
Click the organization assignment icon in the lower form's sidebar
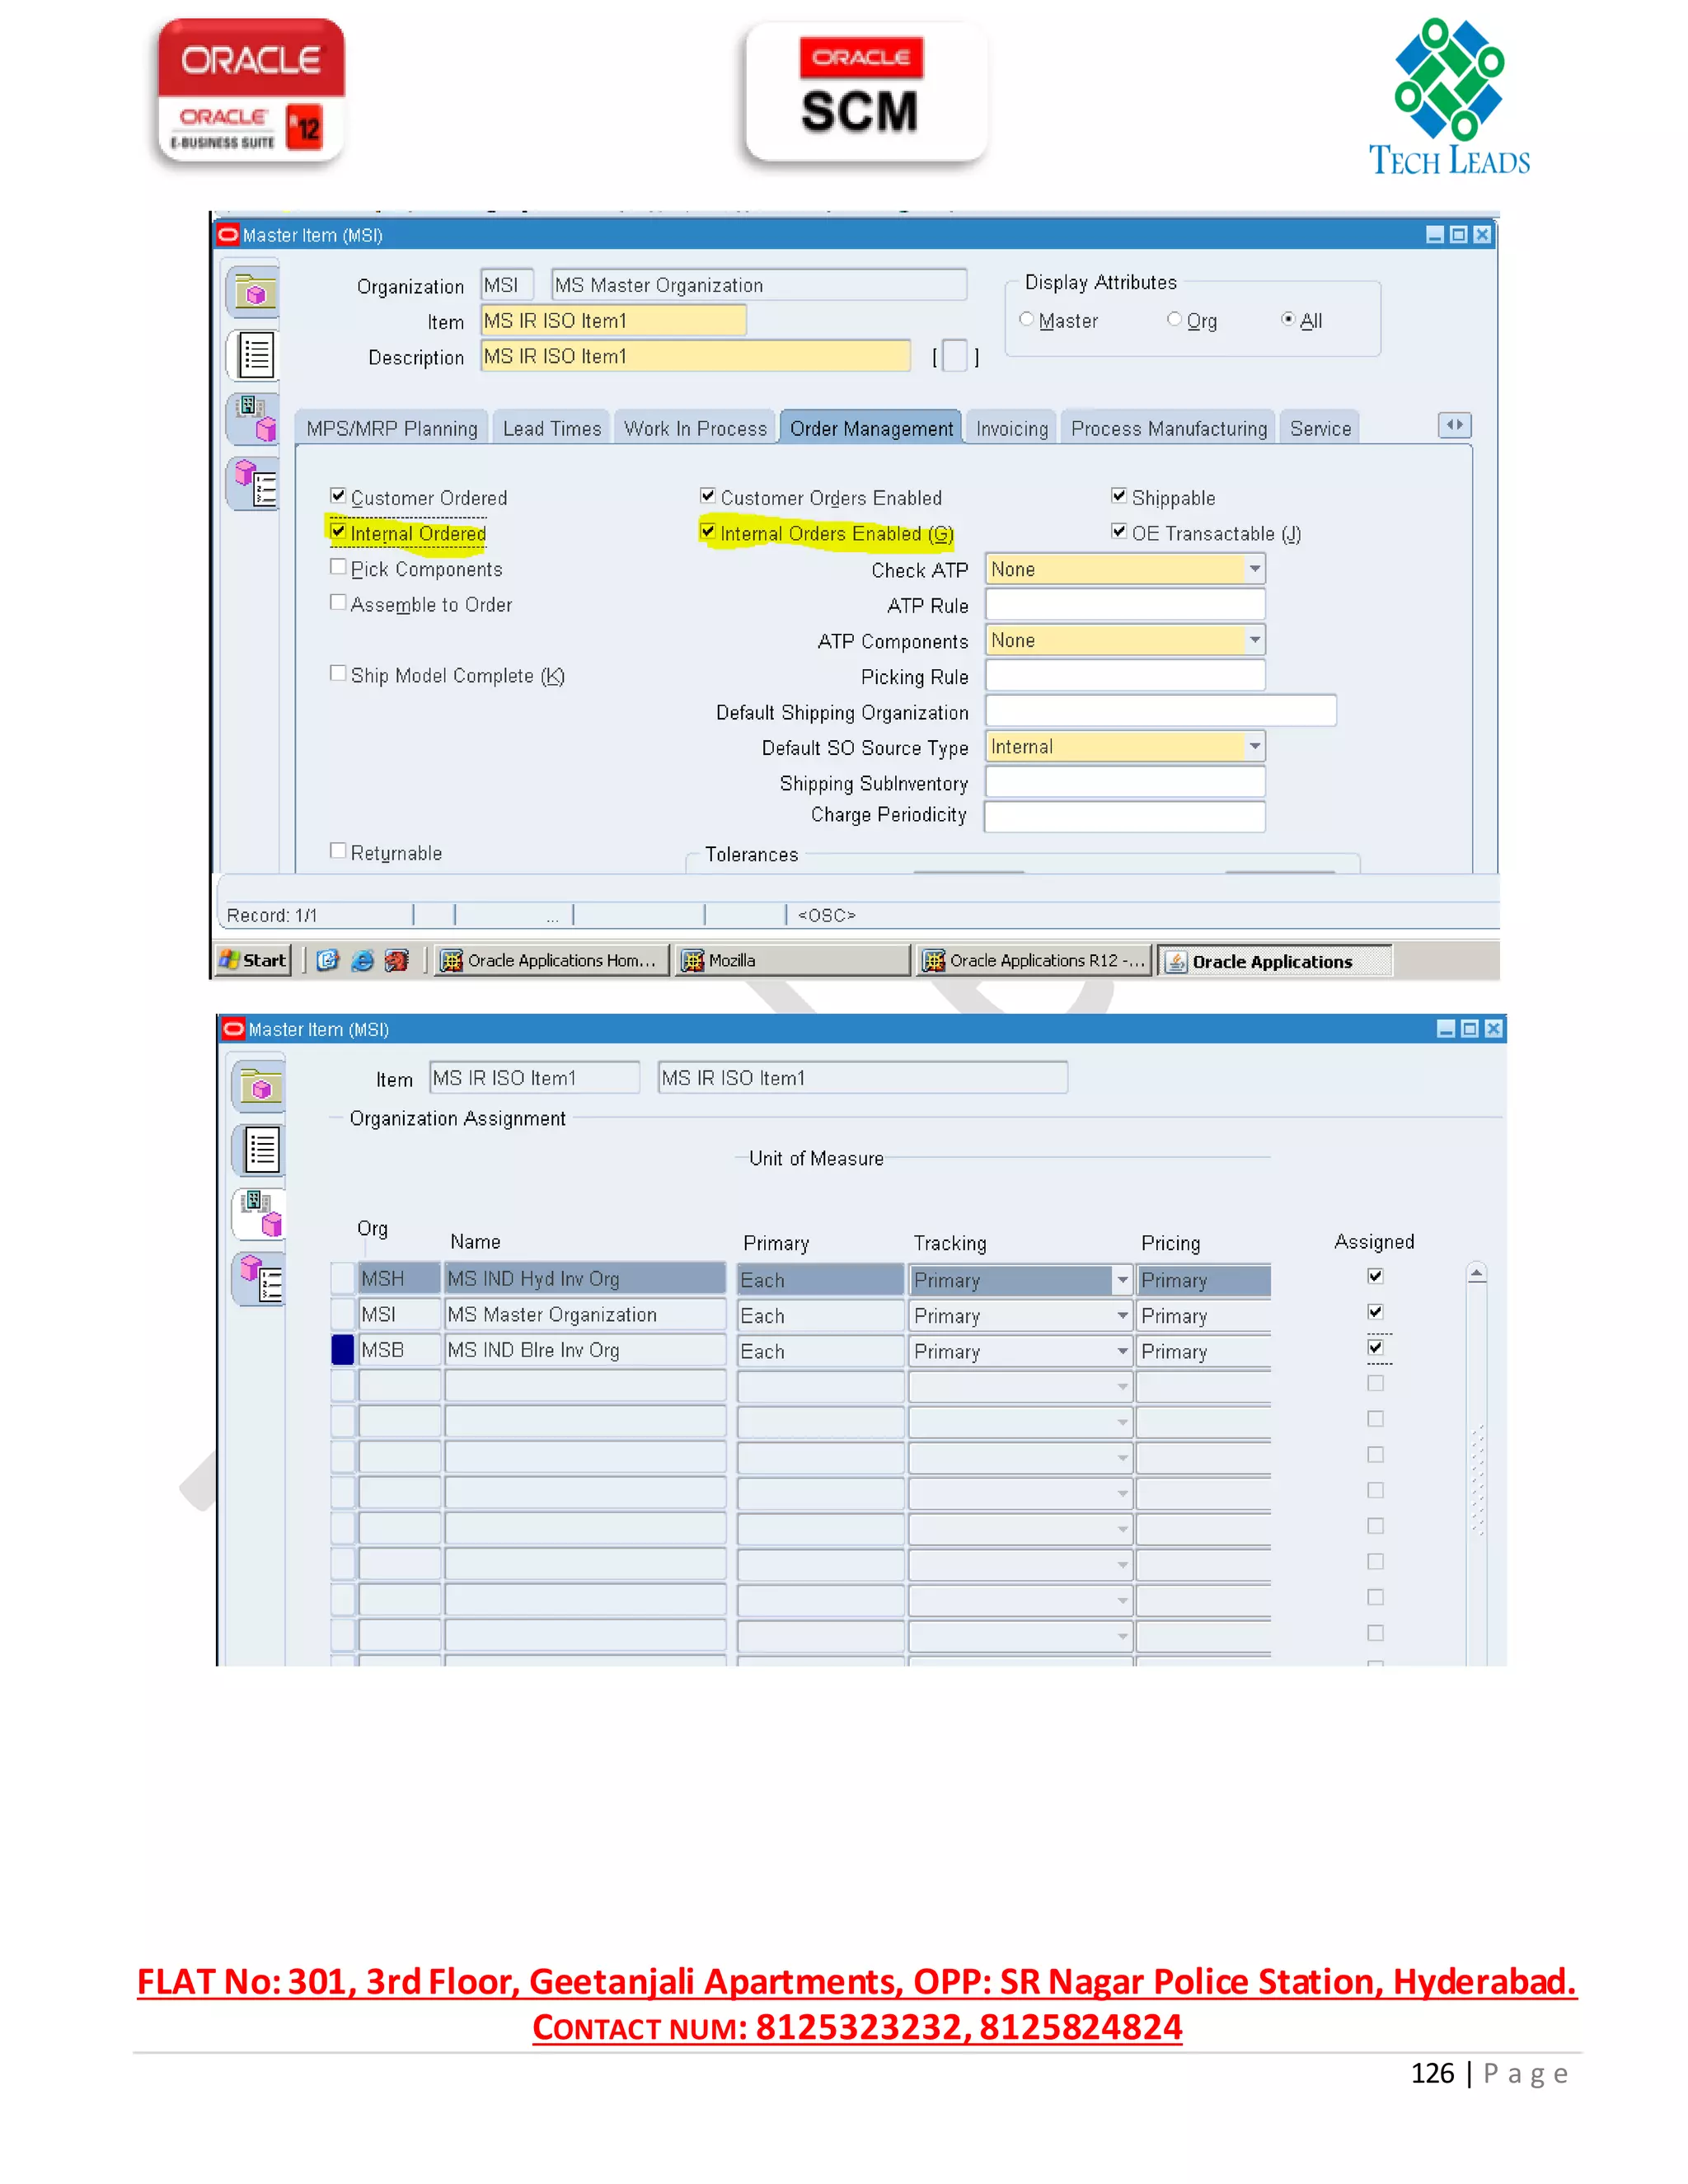click(x=261, y=1213)
